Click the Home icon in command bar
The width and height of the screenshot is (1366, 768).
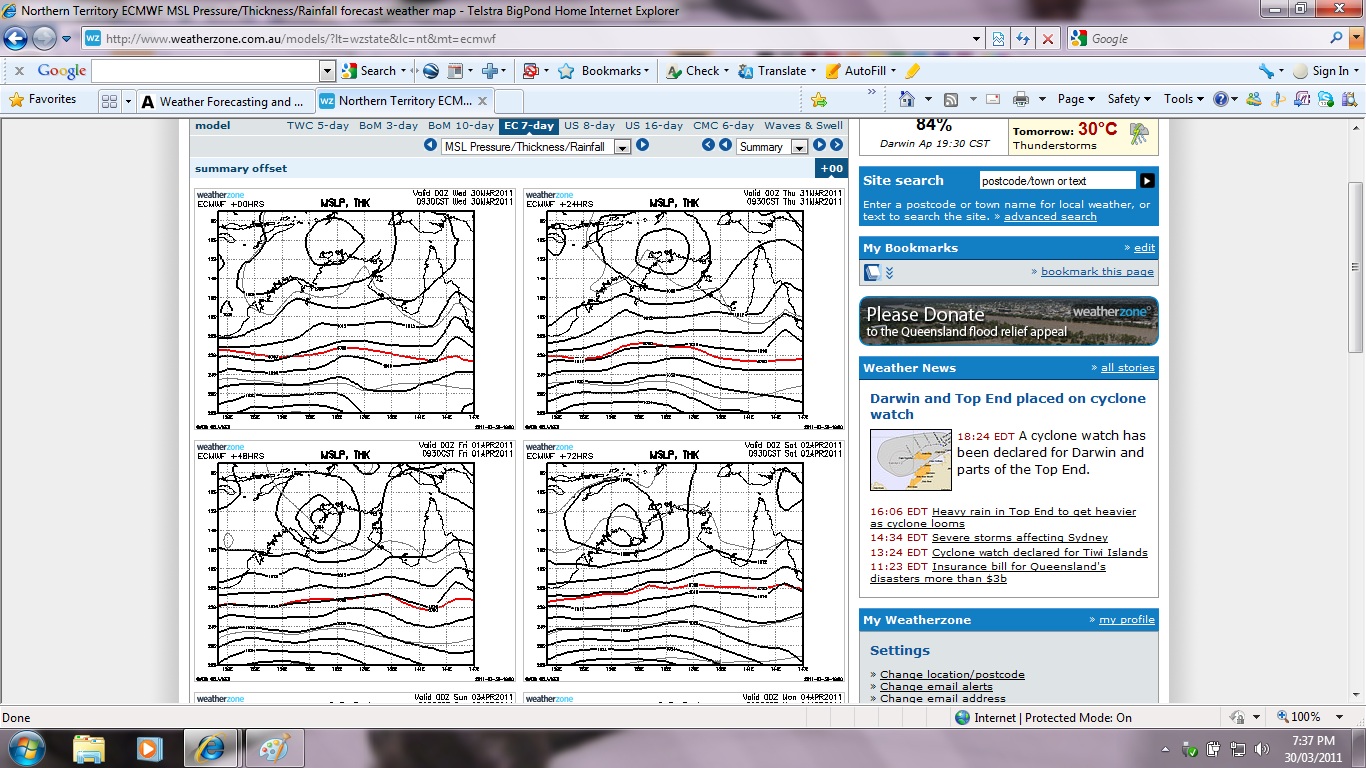pos(907,99)
